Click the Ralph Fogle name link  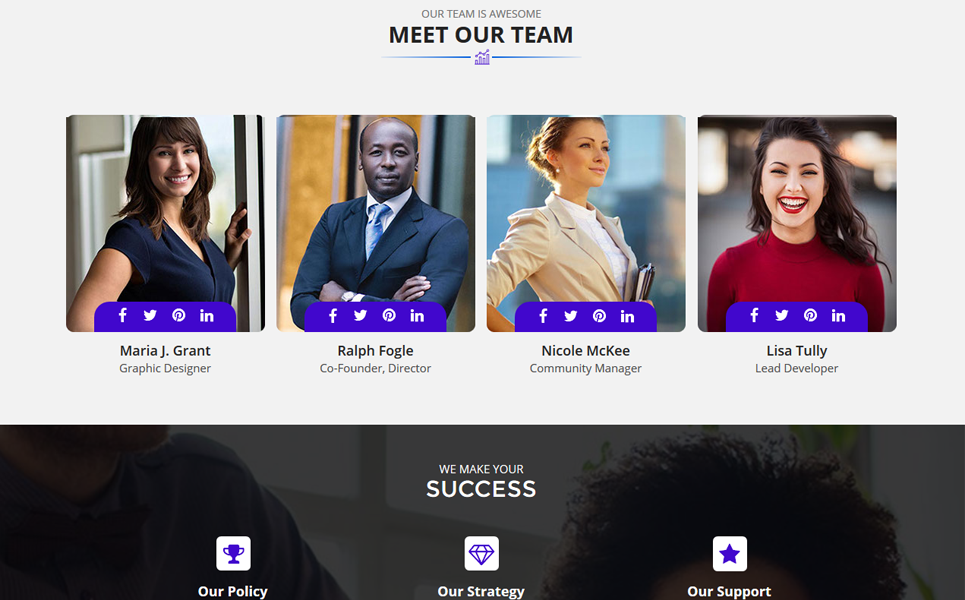click(375, 351)
